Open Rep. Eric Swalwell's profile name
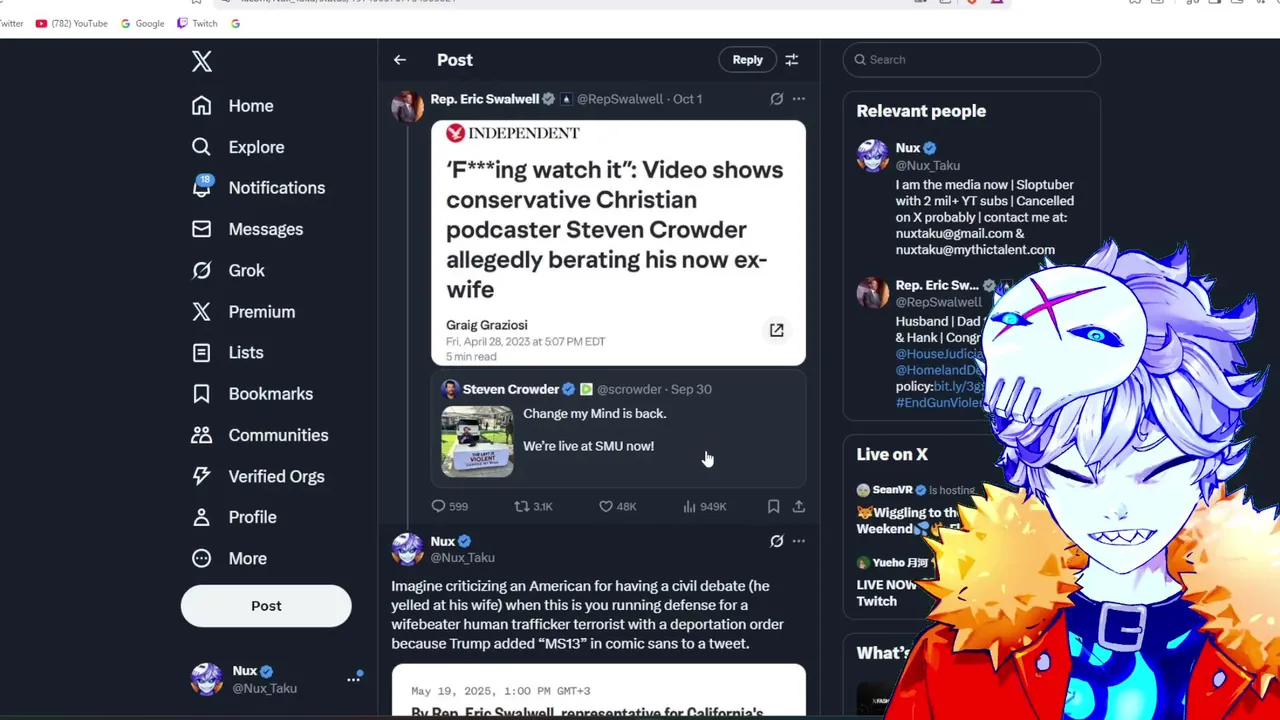 485,99
